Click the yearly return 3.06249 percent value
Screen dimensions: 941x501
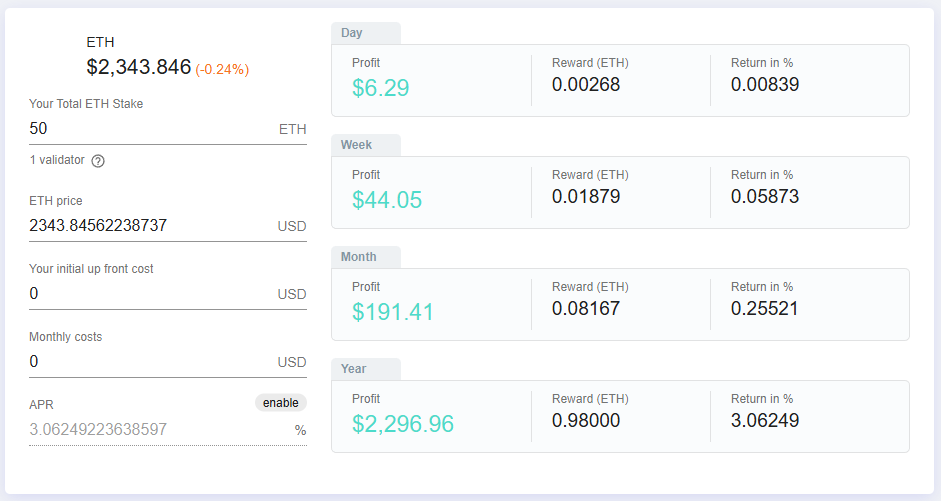click(x=765, y=421)
